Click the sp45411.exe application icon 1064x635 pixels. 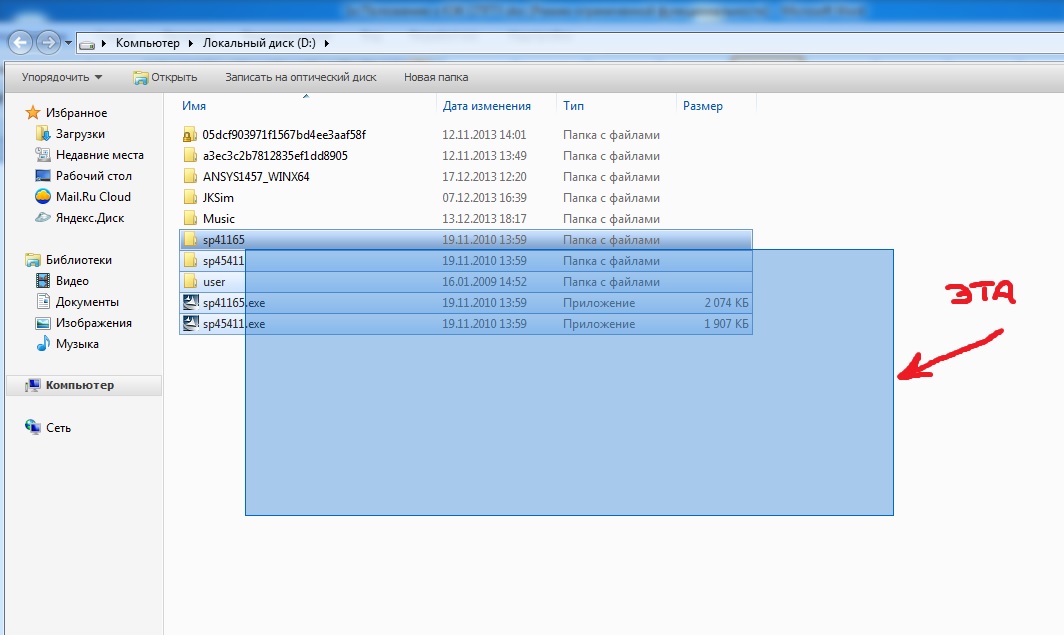point(191,324)
